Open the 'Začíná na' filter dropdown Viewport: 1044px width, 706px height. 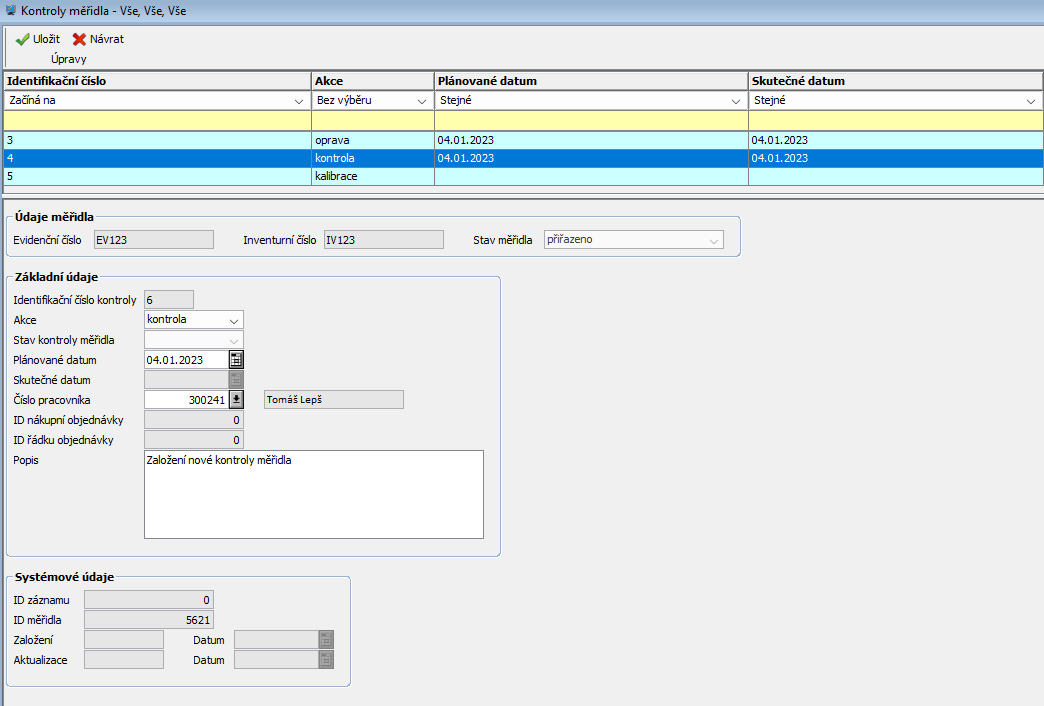click(299, 101)
